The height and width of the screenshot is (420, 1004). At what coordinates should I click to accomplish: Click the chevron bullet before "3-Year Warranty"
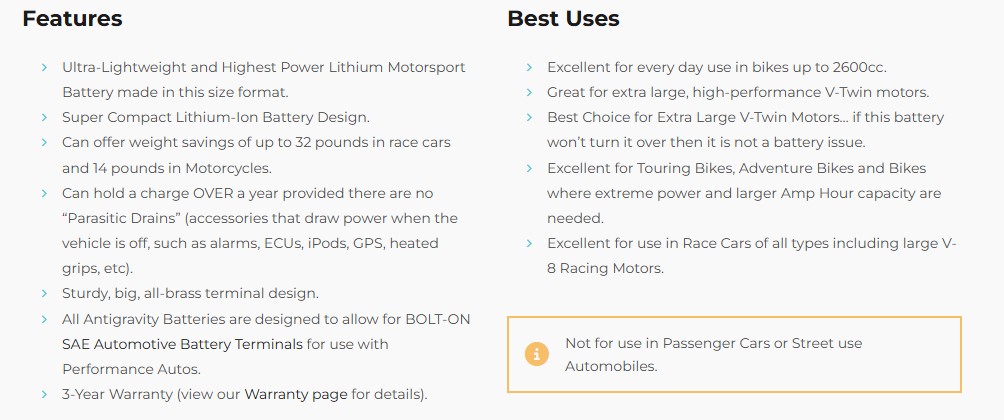[45, 394]
